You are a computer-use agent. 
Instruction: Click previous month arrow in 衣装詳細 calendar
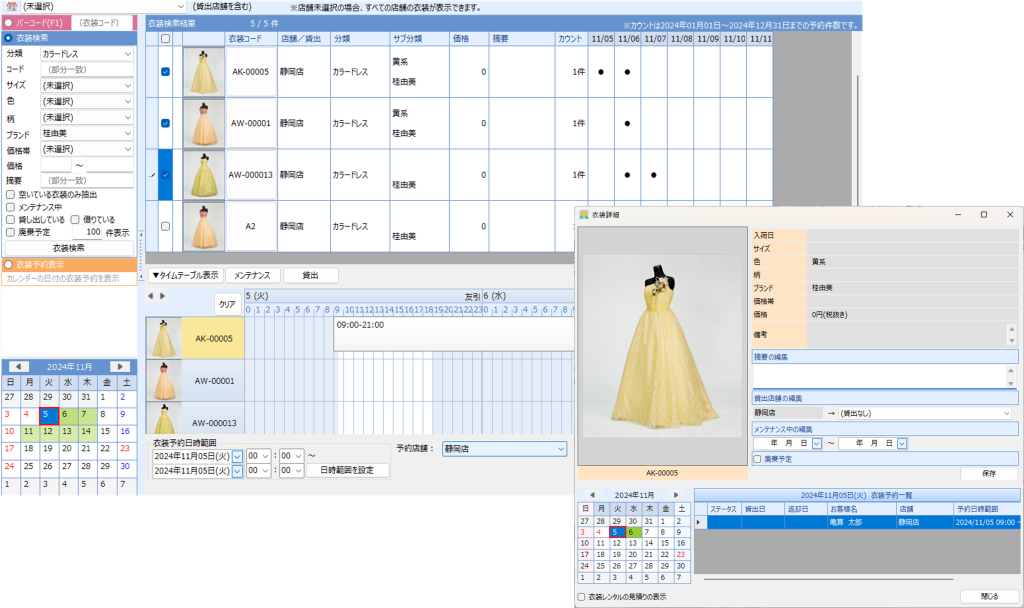(x=591, y=495)
